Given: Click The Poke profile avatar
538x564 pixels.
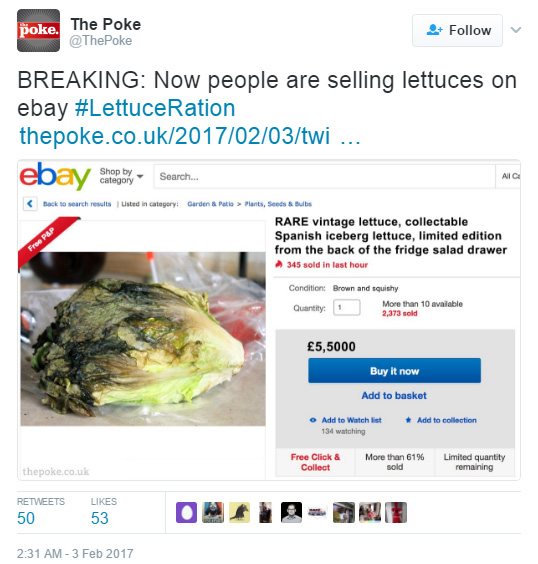Looking at the screenshot, I should [x=38, y=31].
